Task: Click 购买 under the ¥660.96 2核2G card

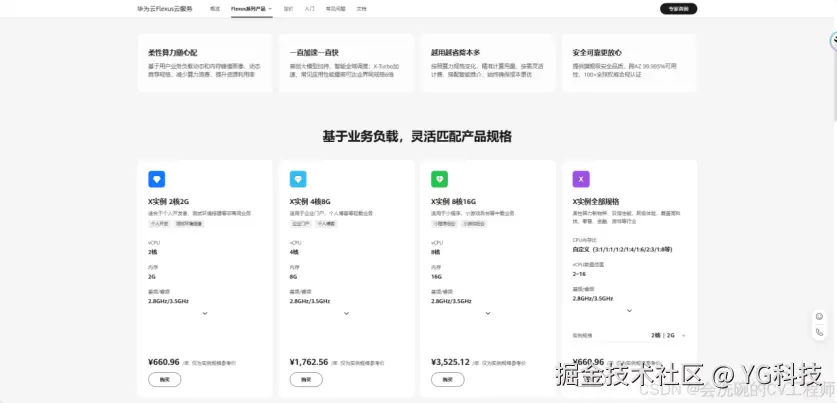Action: pos(164,380)
